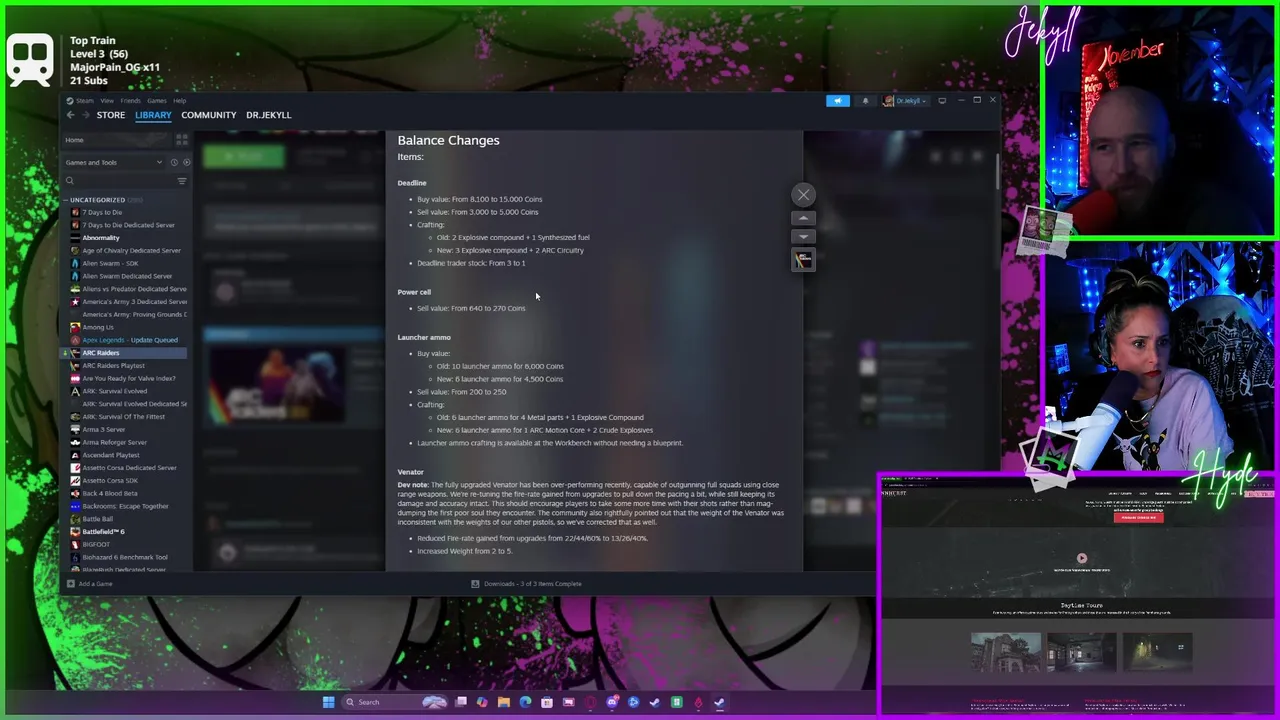Select Assetto Corsa SDK
The height and width of the screenshot is (720, 1280).
pos(111,480)
